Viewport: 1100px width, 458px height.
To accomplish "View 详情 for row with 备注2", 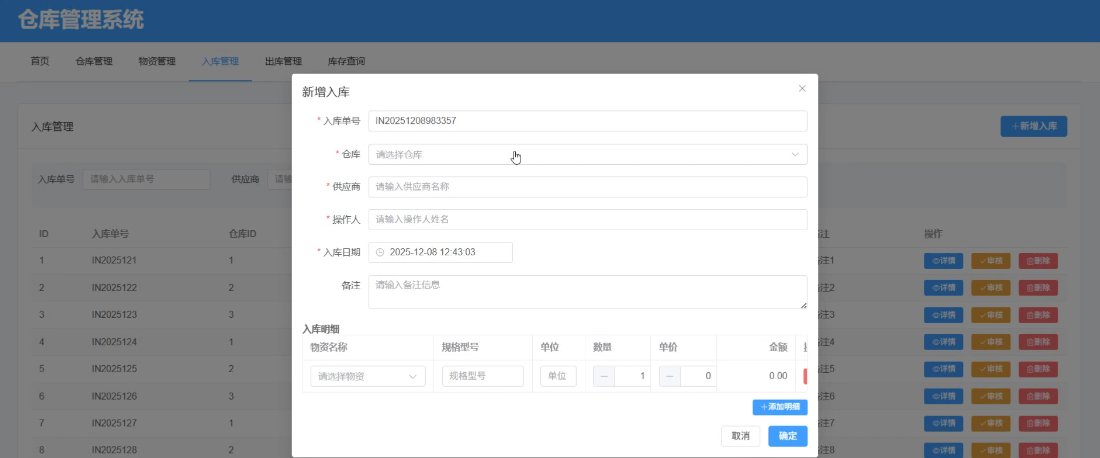I will 944,288.
